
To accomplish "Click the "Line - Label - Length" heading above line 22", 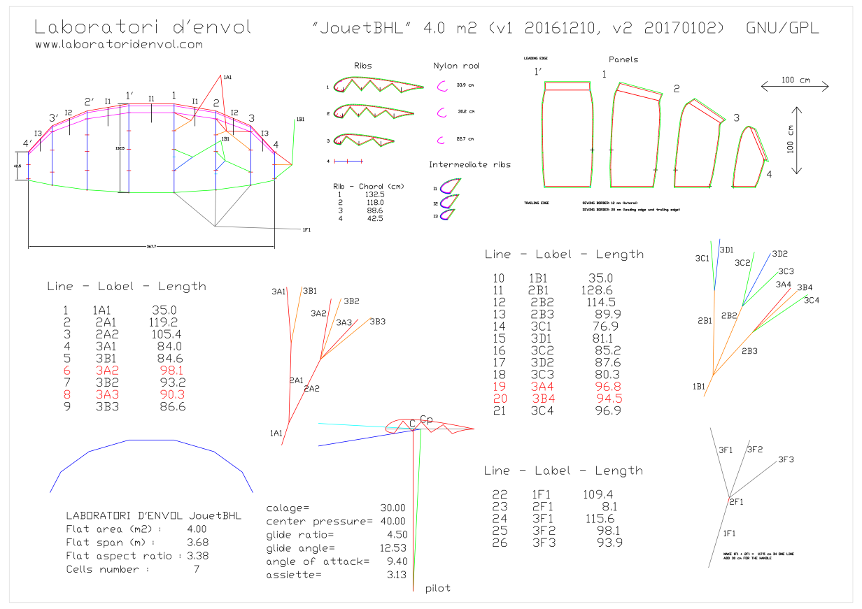I will click(x=563, y=471).
